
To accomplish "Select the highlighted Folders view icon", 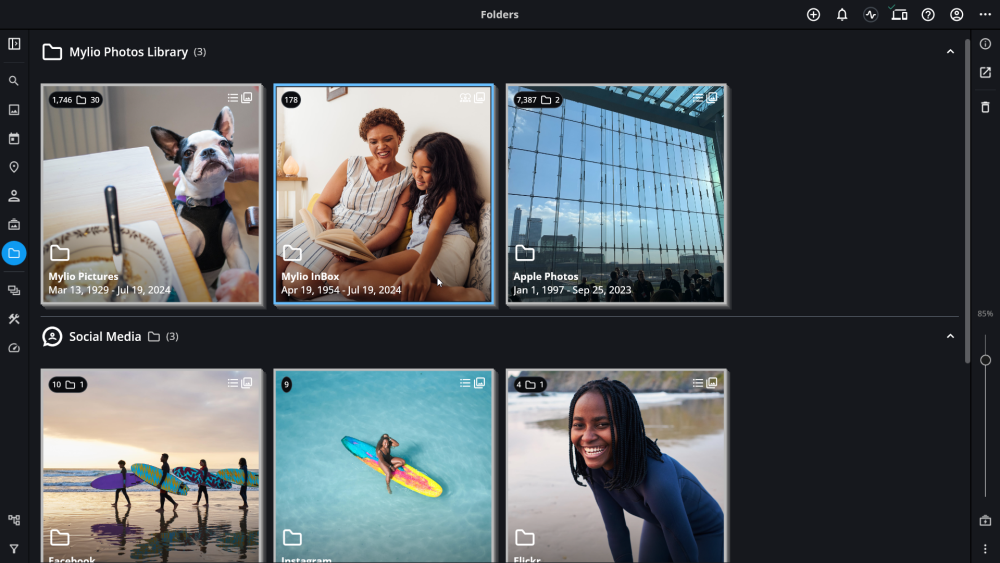I will [x=14, y=253].
